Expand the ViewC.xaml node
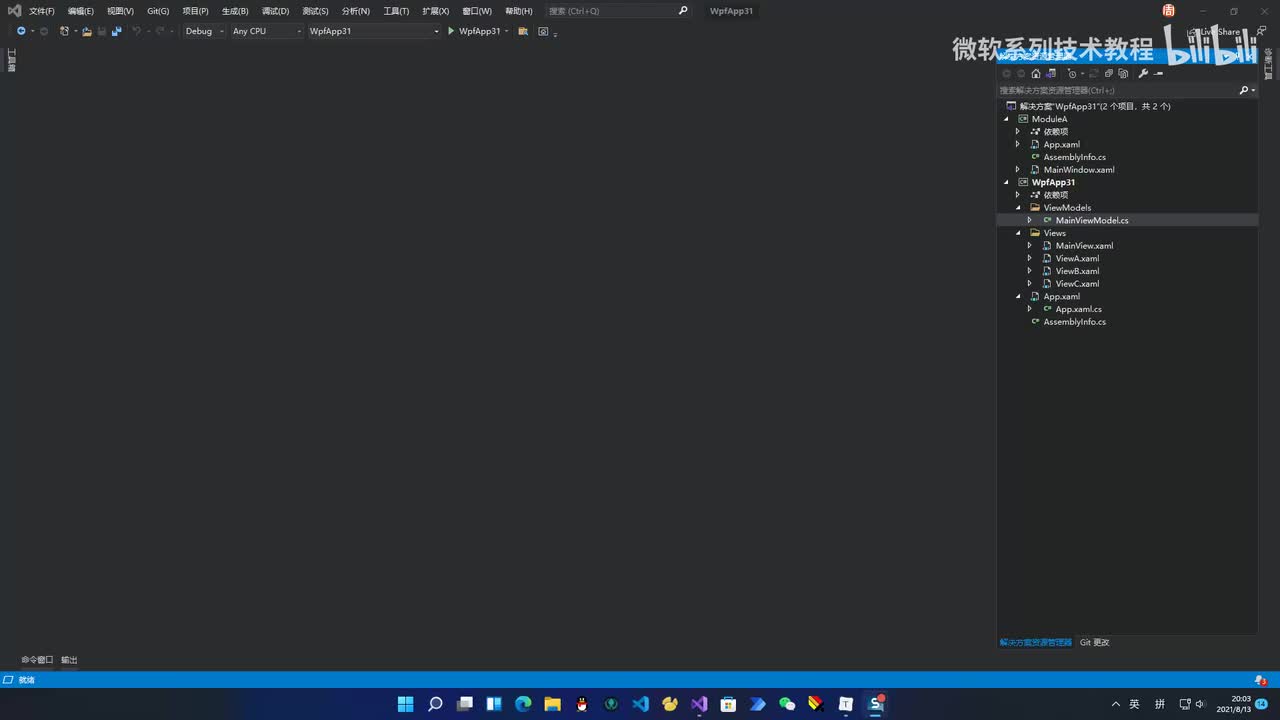Viewport: 1280px width, 720px height. click(1030, 284)
